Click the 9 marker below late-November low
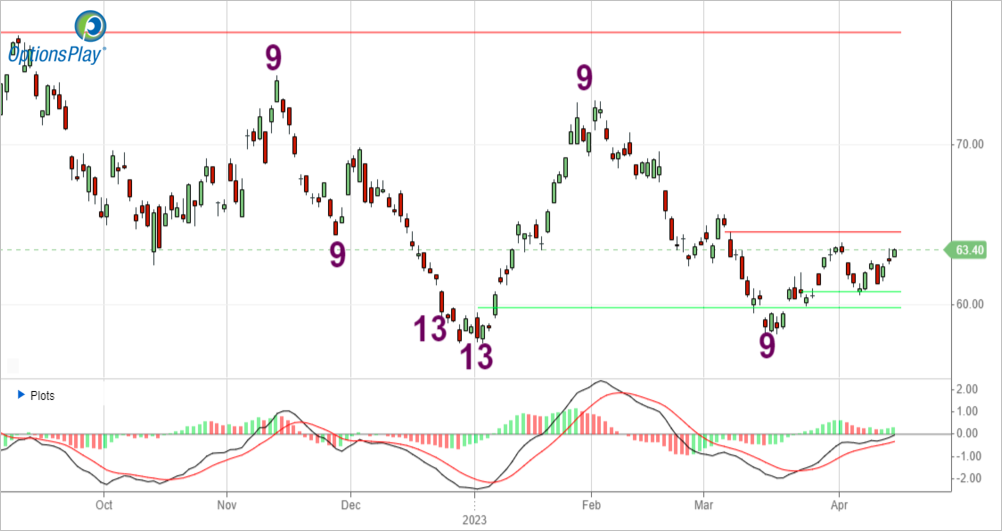The image size is (1002, 531). (x=337, y=255)
